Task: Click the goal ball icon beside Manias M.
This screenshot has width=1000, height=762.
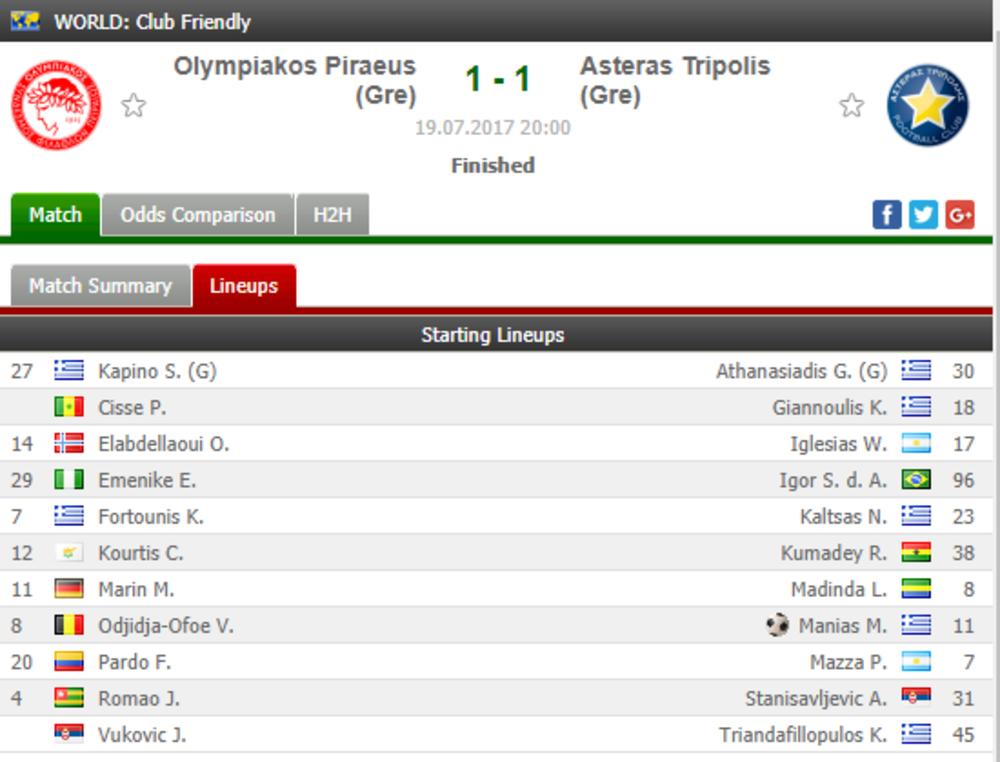Action: (777, 626)
